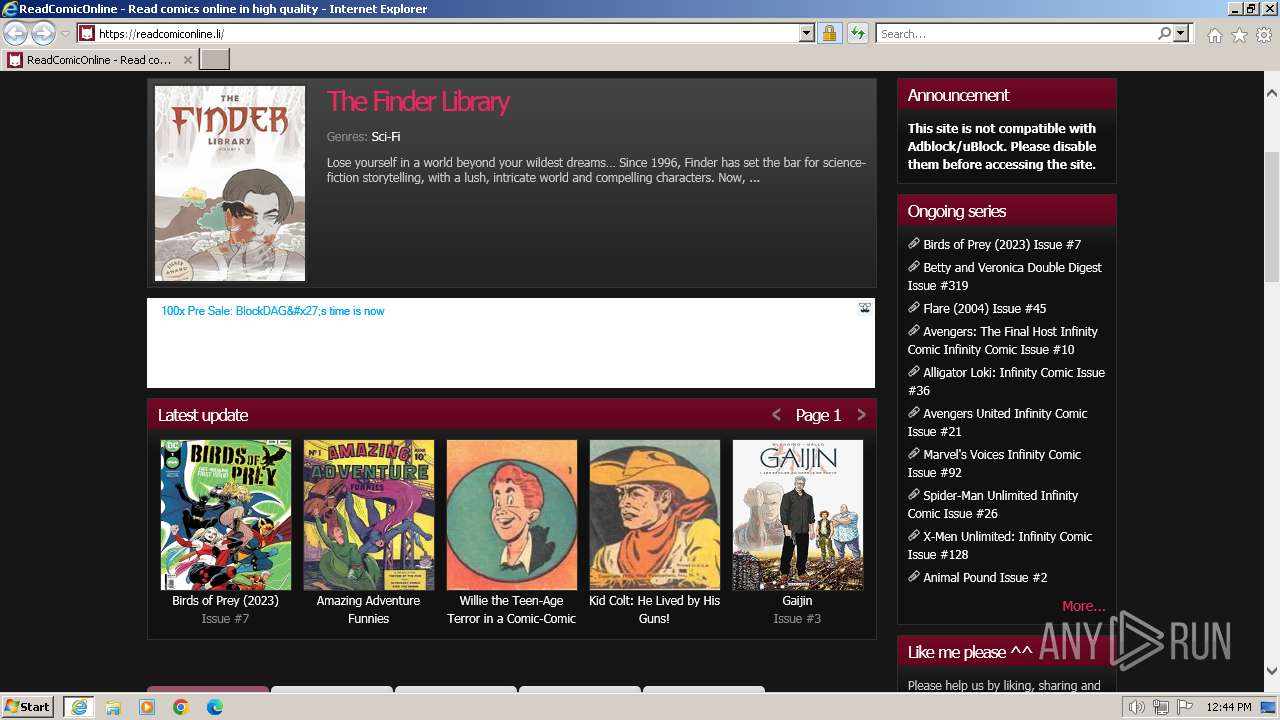
Task: Click the 12:44 PM system clock
Action: (x=1229, y=707)
